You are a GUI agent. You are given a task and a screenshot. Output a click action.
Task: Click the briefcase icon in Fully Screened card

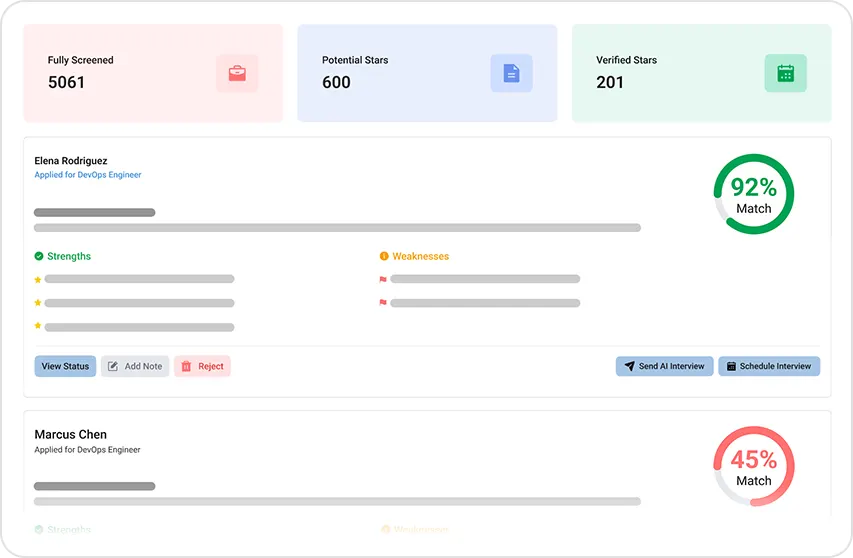coord(237,73)
